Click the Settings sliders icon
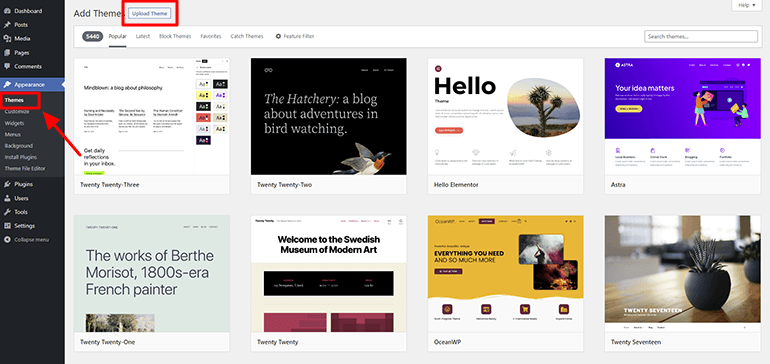This screenshot has width=770, height=364. pos(7,226)
